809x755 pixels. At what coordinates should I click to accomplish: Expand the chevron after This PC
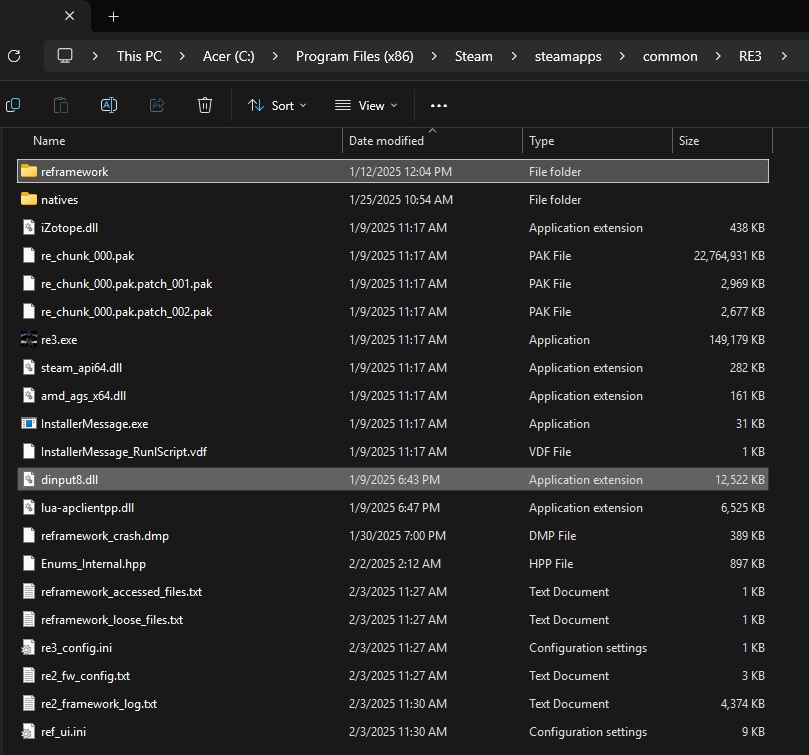[182, 56]
